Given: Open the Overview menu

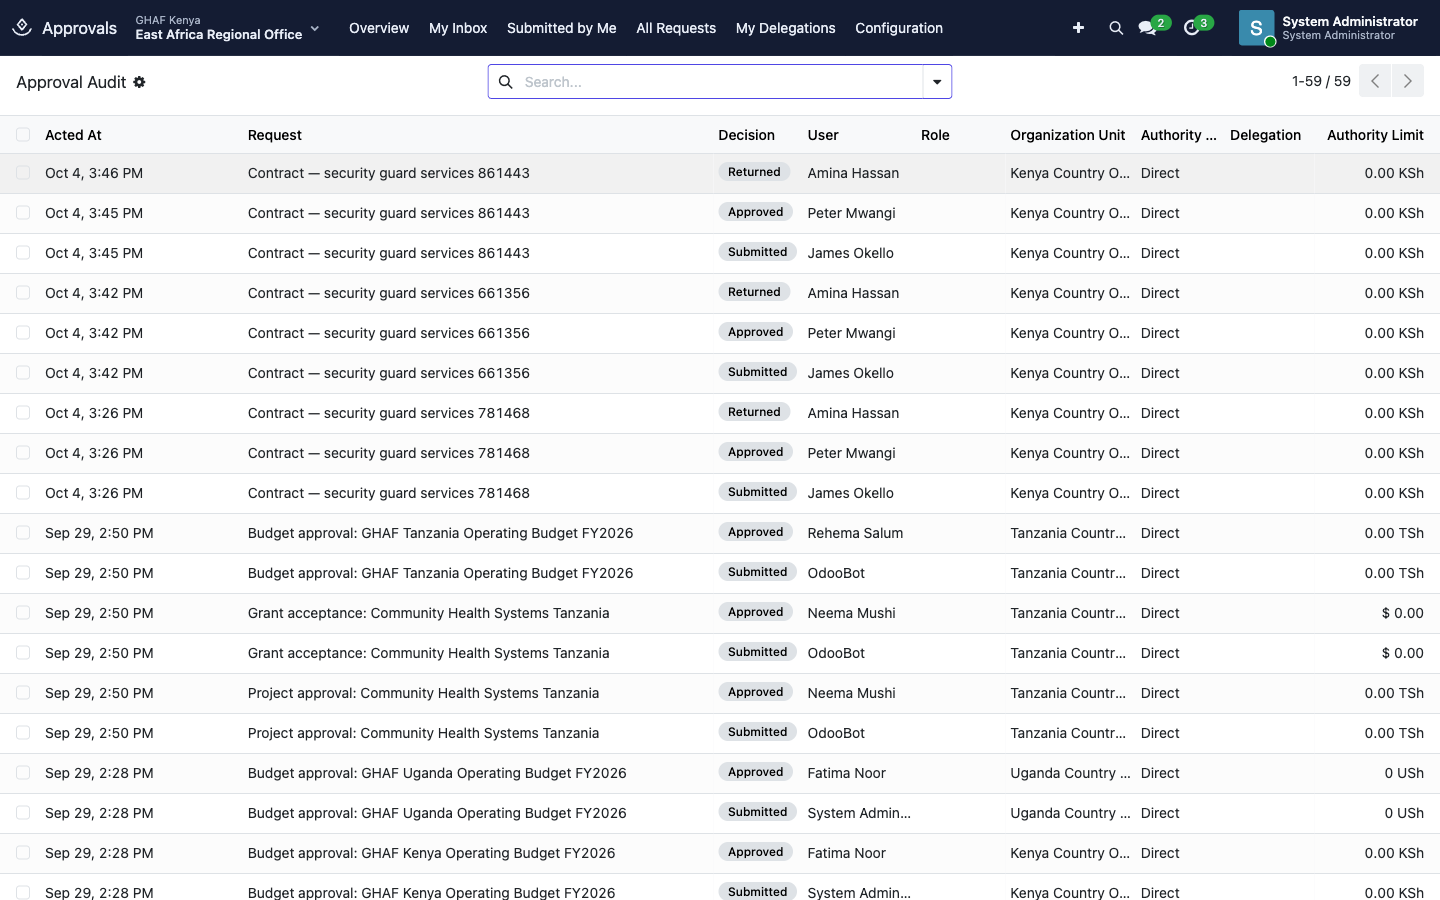Looking at the screenshot, I should click(x=379, y=28).
